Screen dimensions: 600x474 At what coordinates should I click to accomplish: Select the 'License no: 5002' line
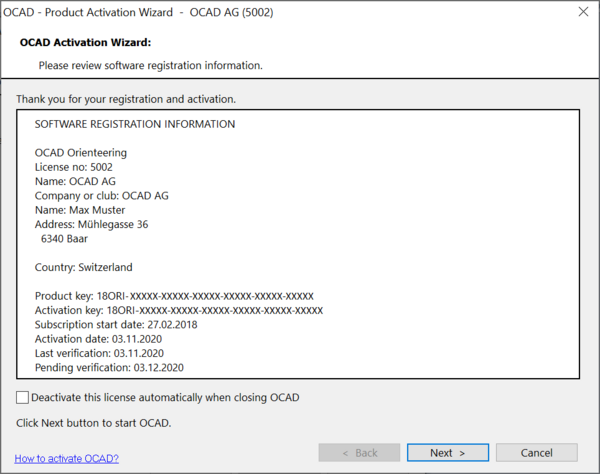(x=73, y=167)
